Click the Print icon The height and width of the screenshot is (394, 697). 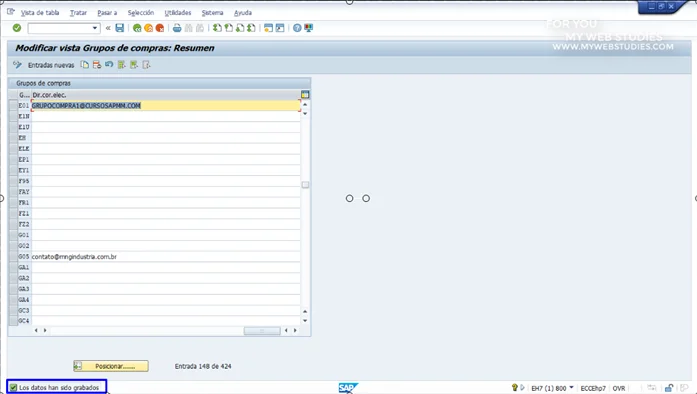coord(177,28)
